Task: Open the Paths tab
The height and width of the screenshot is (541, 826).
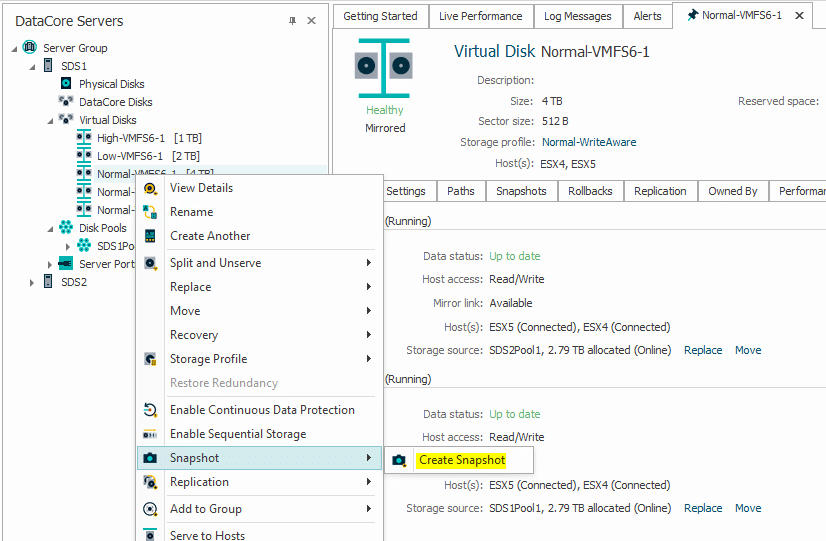Action: (x=460, y=191)
